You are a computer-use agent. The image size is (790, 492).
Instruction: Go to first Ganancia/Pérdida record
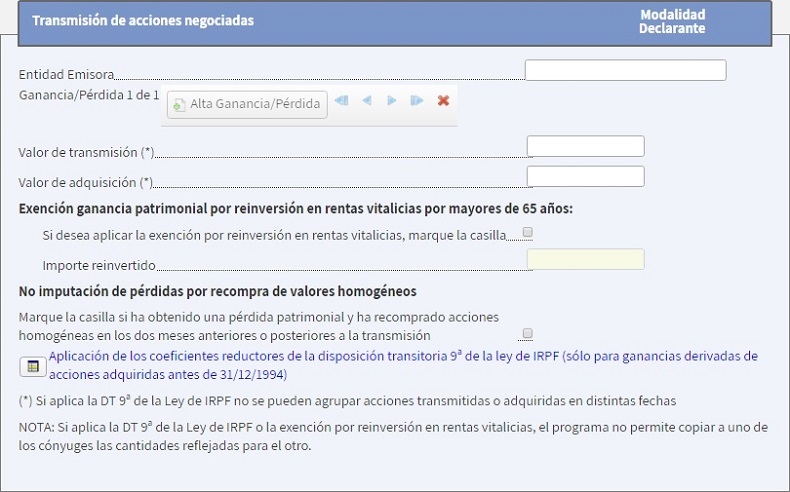pyautogui.click(x=341, y=101)
